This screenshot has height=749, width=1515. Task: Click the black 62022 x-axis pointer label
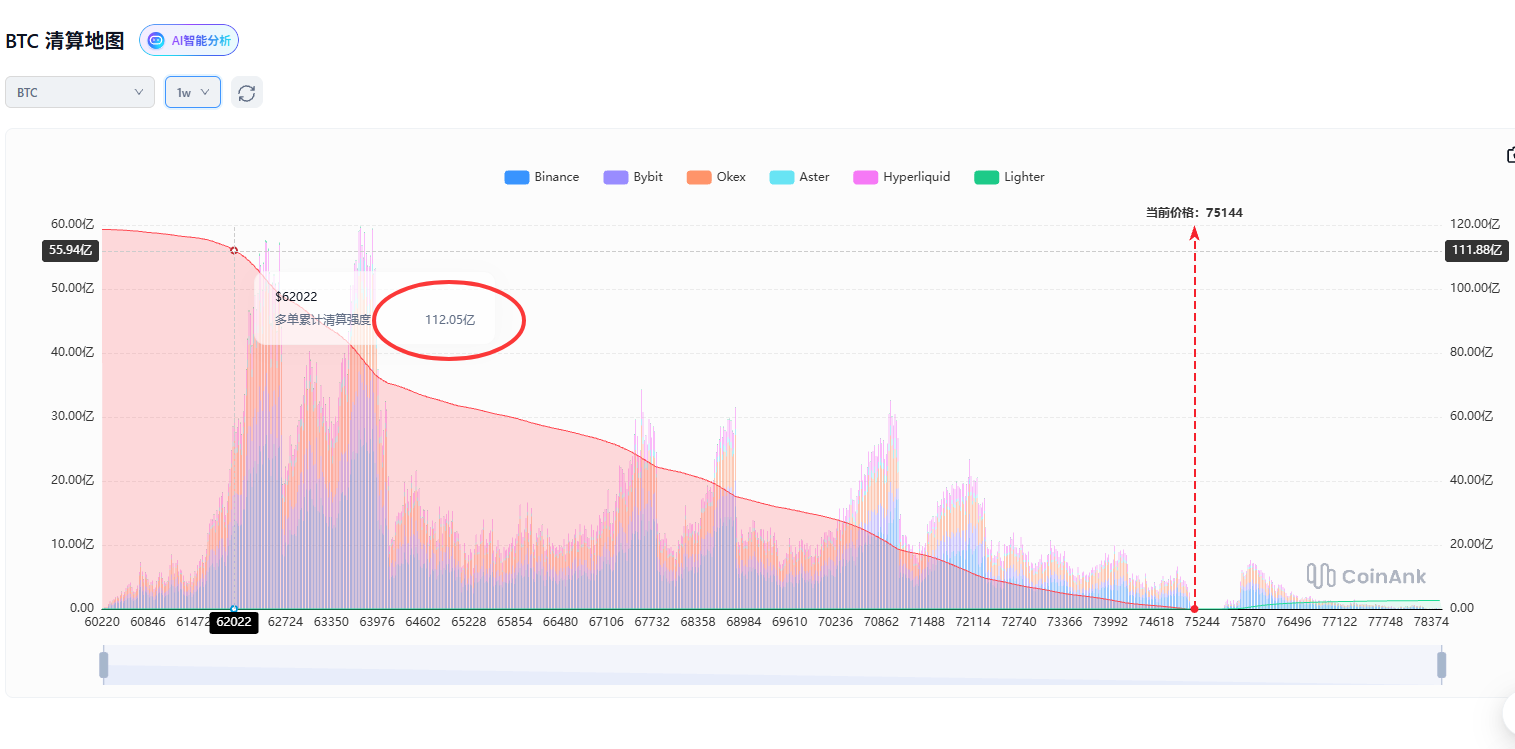coord(234,622)
